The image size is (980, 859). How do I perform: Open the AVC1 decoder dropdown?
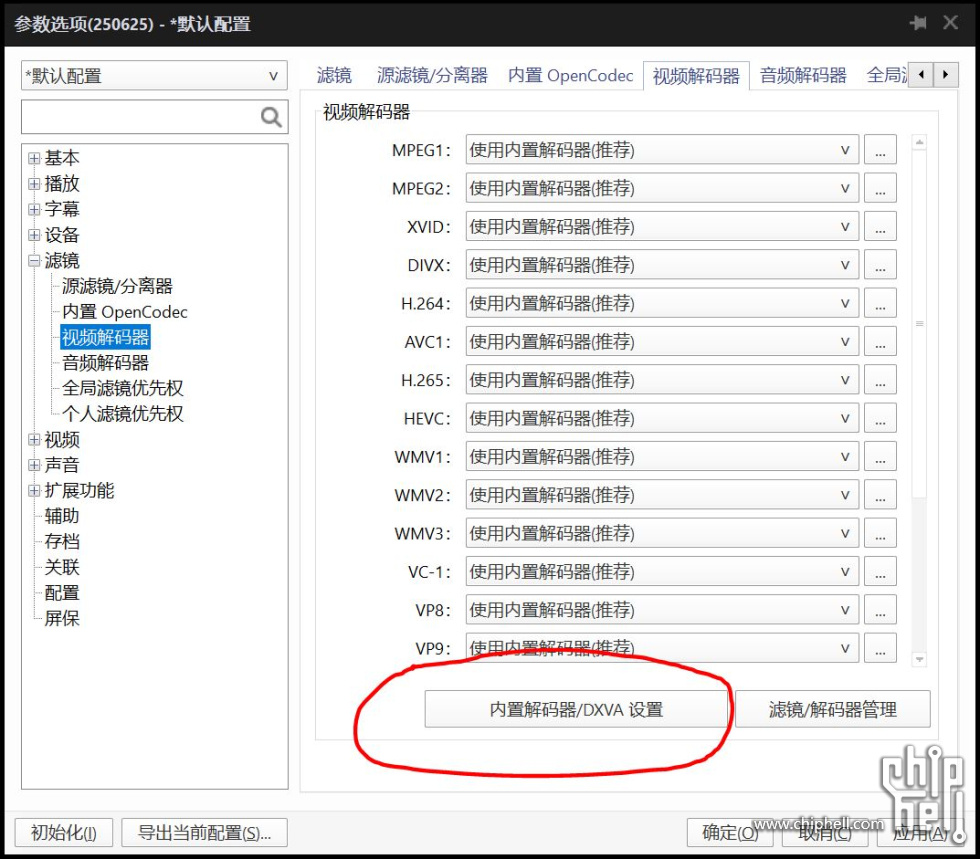(662, 341)
